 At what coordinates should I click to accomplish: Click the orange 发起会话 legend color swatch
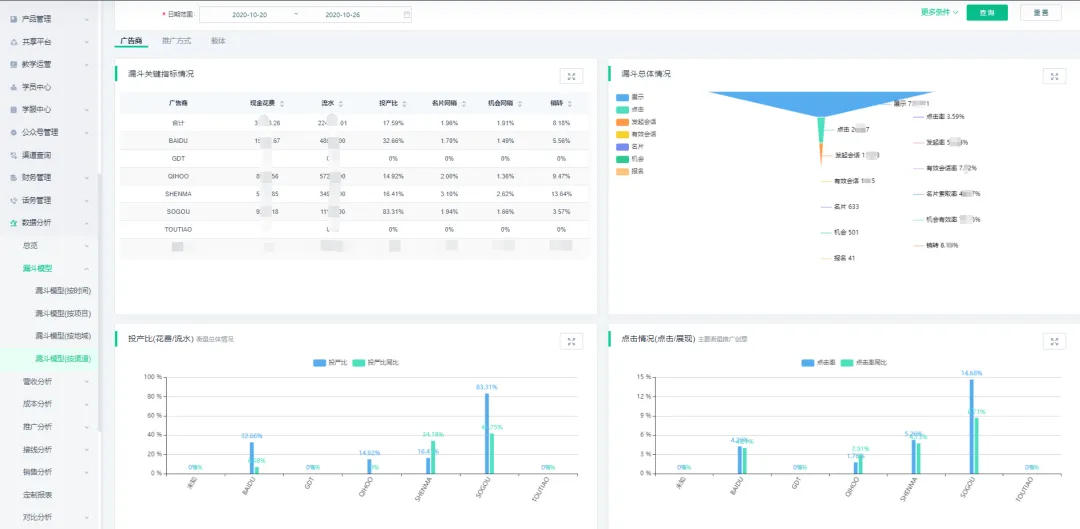click(x=623, y=122)
